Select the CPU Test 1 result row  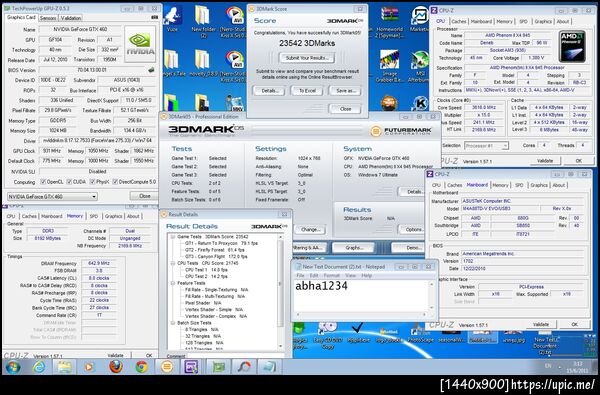tap(206, 270)
